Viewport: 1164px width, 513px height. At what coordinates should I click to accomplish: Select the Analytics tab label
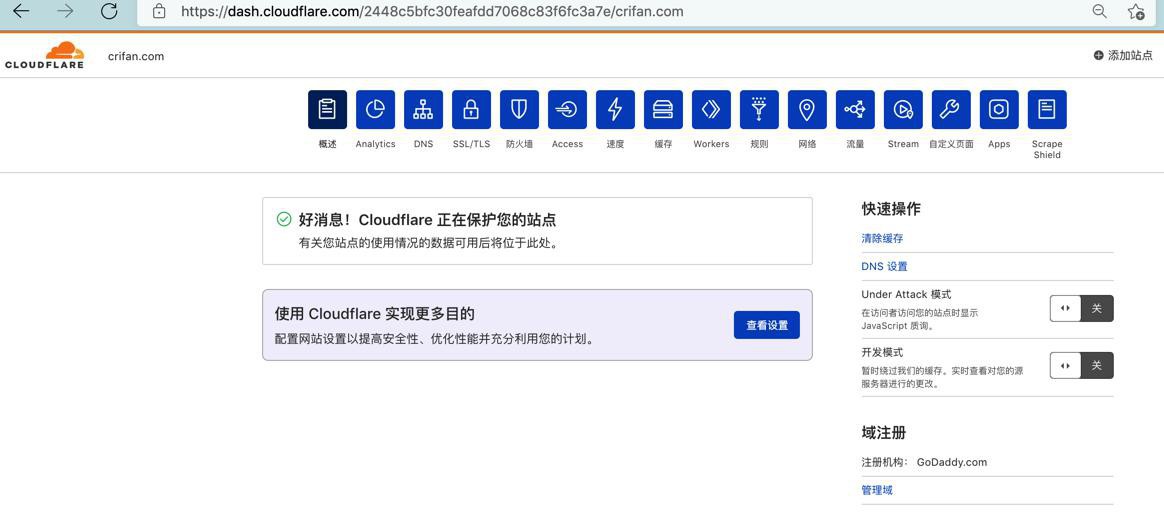375,144
